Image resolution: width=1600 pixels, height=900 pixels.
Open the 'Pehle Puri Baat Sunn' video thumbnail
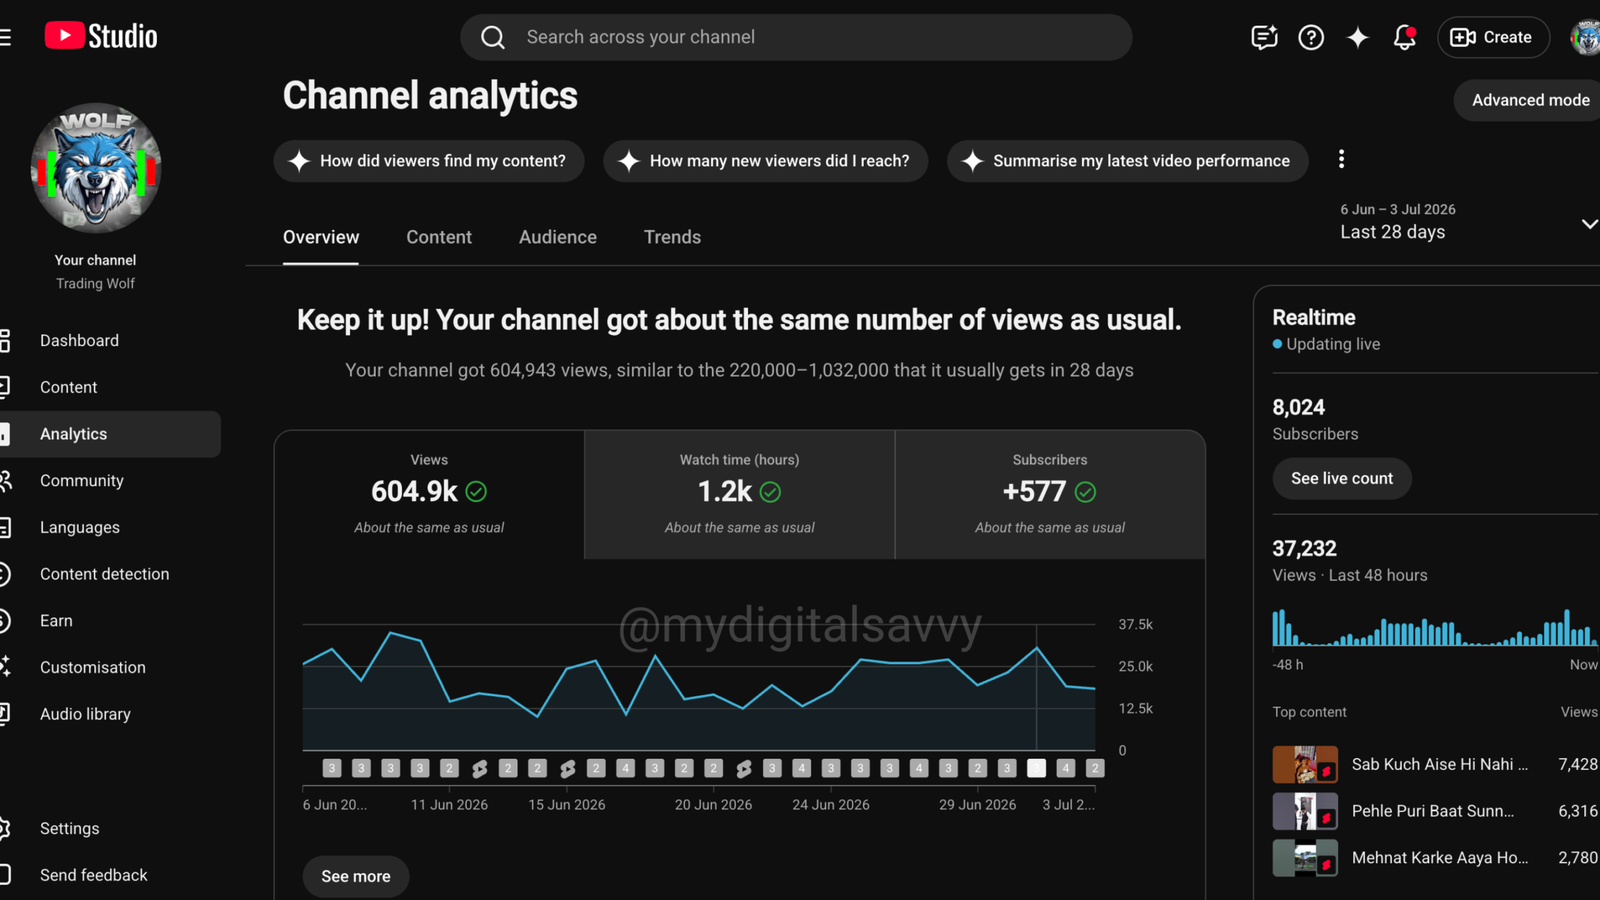coord(1305,811)
